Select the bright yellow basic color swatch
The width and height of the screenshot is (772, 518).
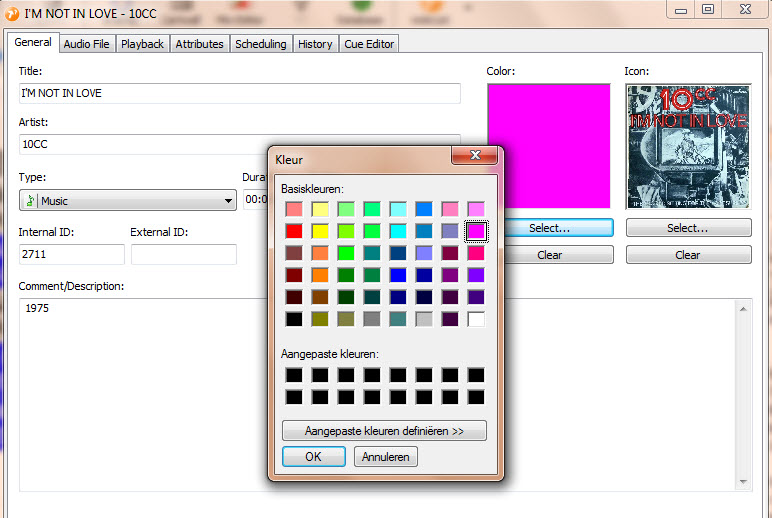320,231
